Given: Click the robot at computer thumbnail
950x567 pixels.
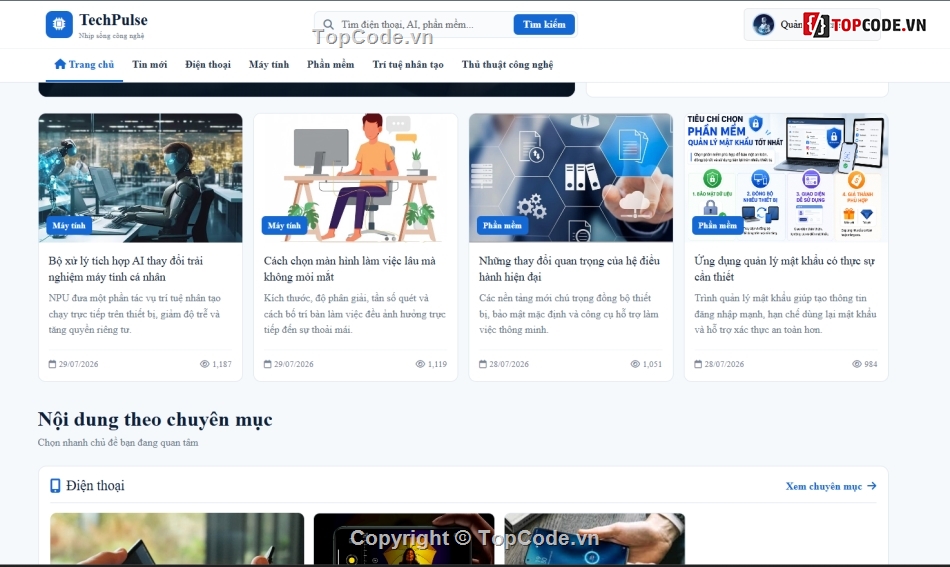Looking at the screenshot, I should 141,177.
